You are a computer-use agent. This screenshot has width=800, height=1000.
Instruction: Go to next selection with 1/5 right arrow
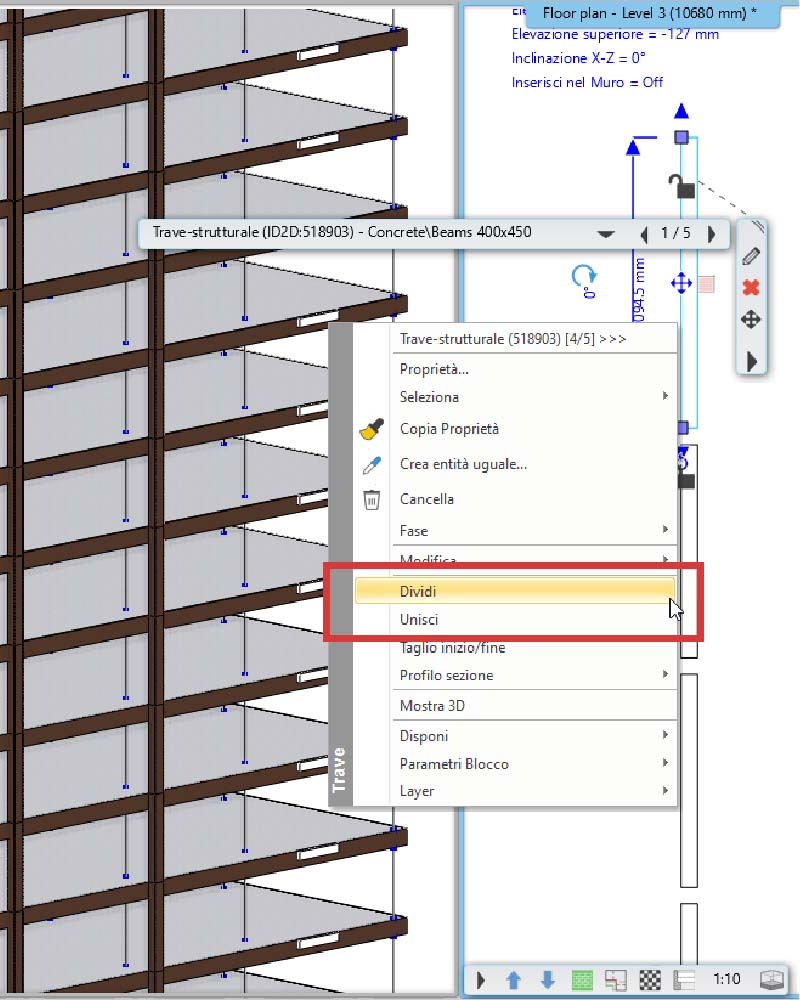pyautogui.click(x=712, y=234)
